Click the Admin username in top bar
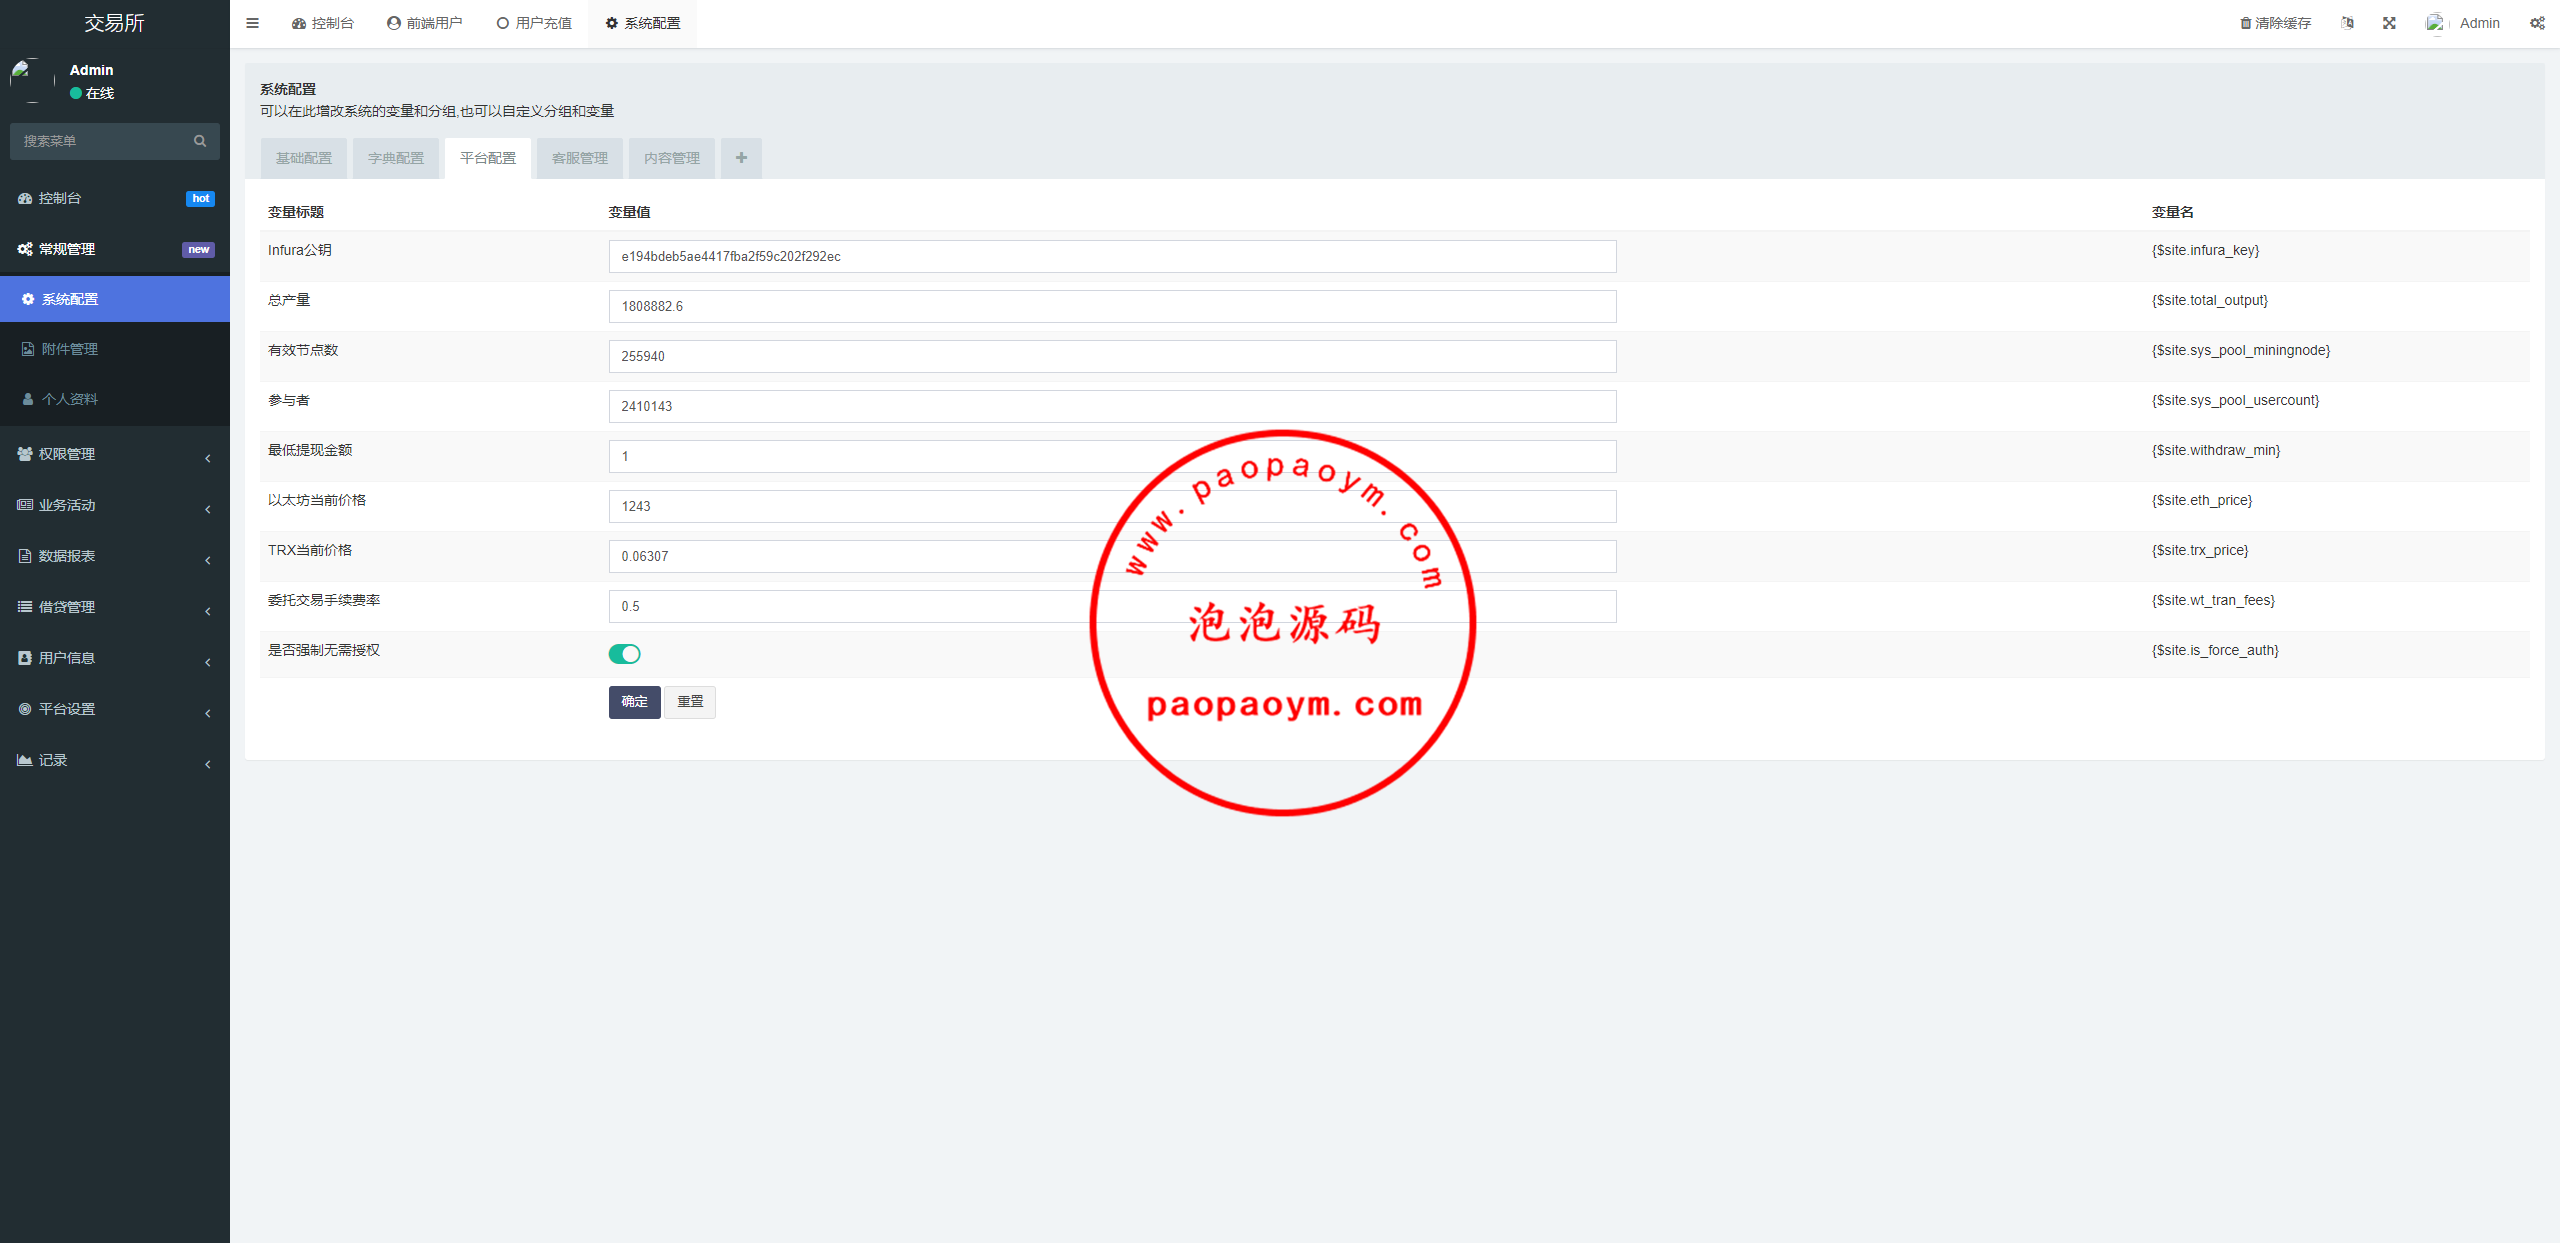Viewport: 2560px width, 1243px height. click(x=2479, y=23)
